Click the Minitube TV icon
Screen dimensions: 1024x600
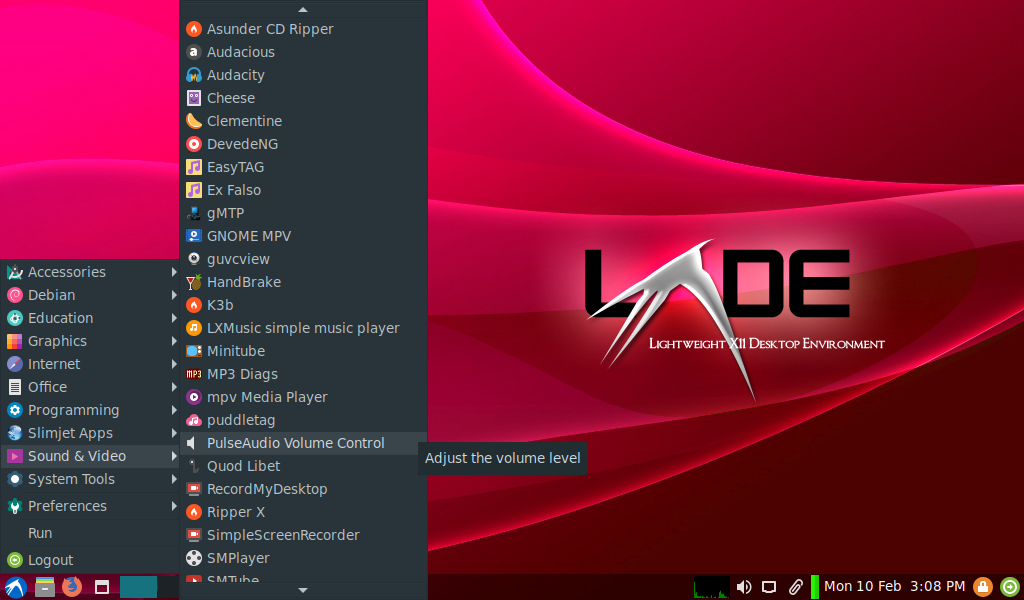pos(194,351)
